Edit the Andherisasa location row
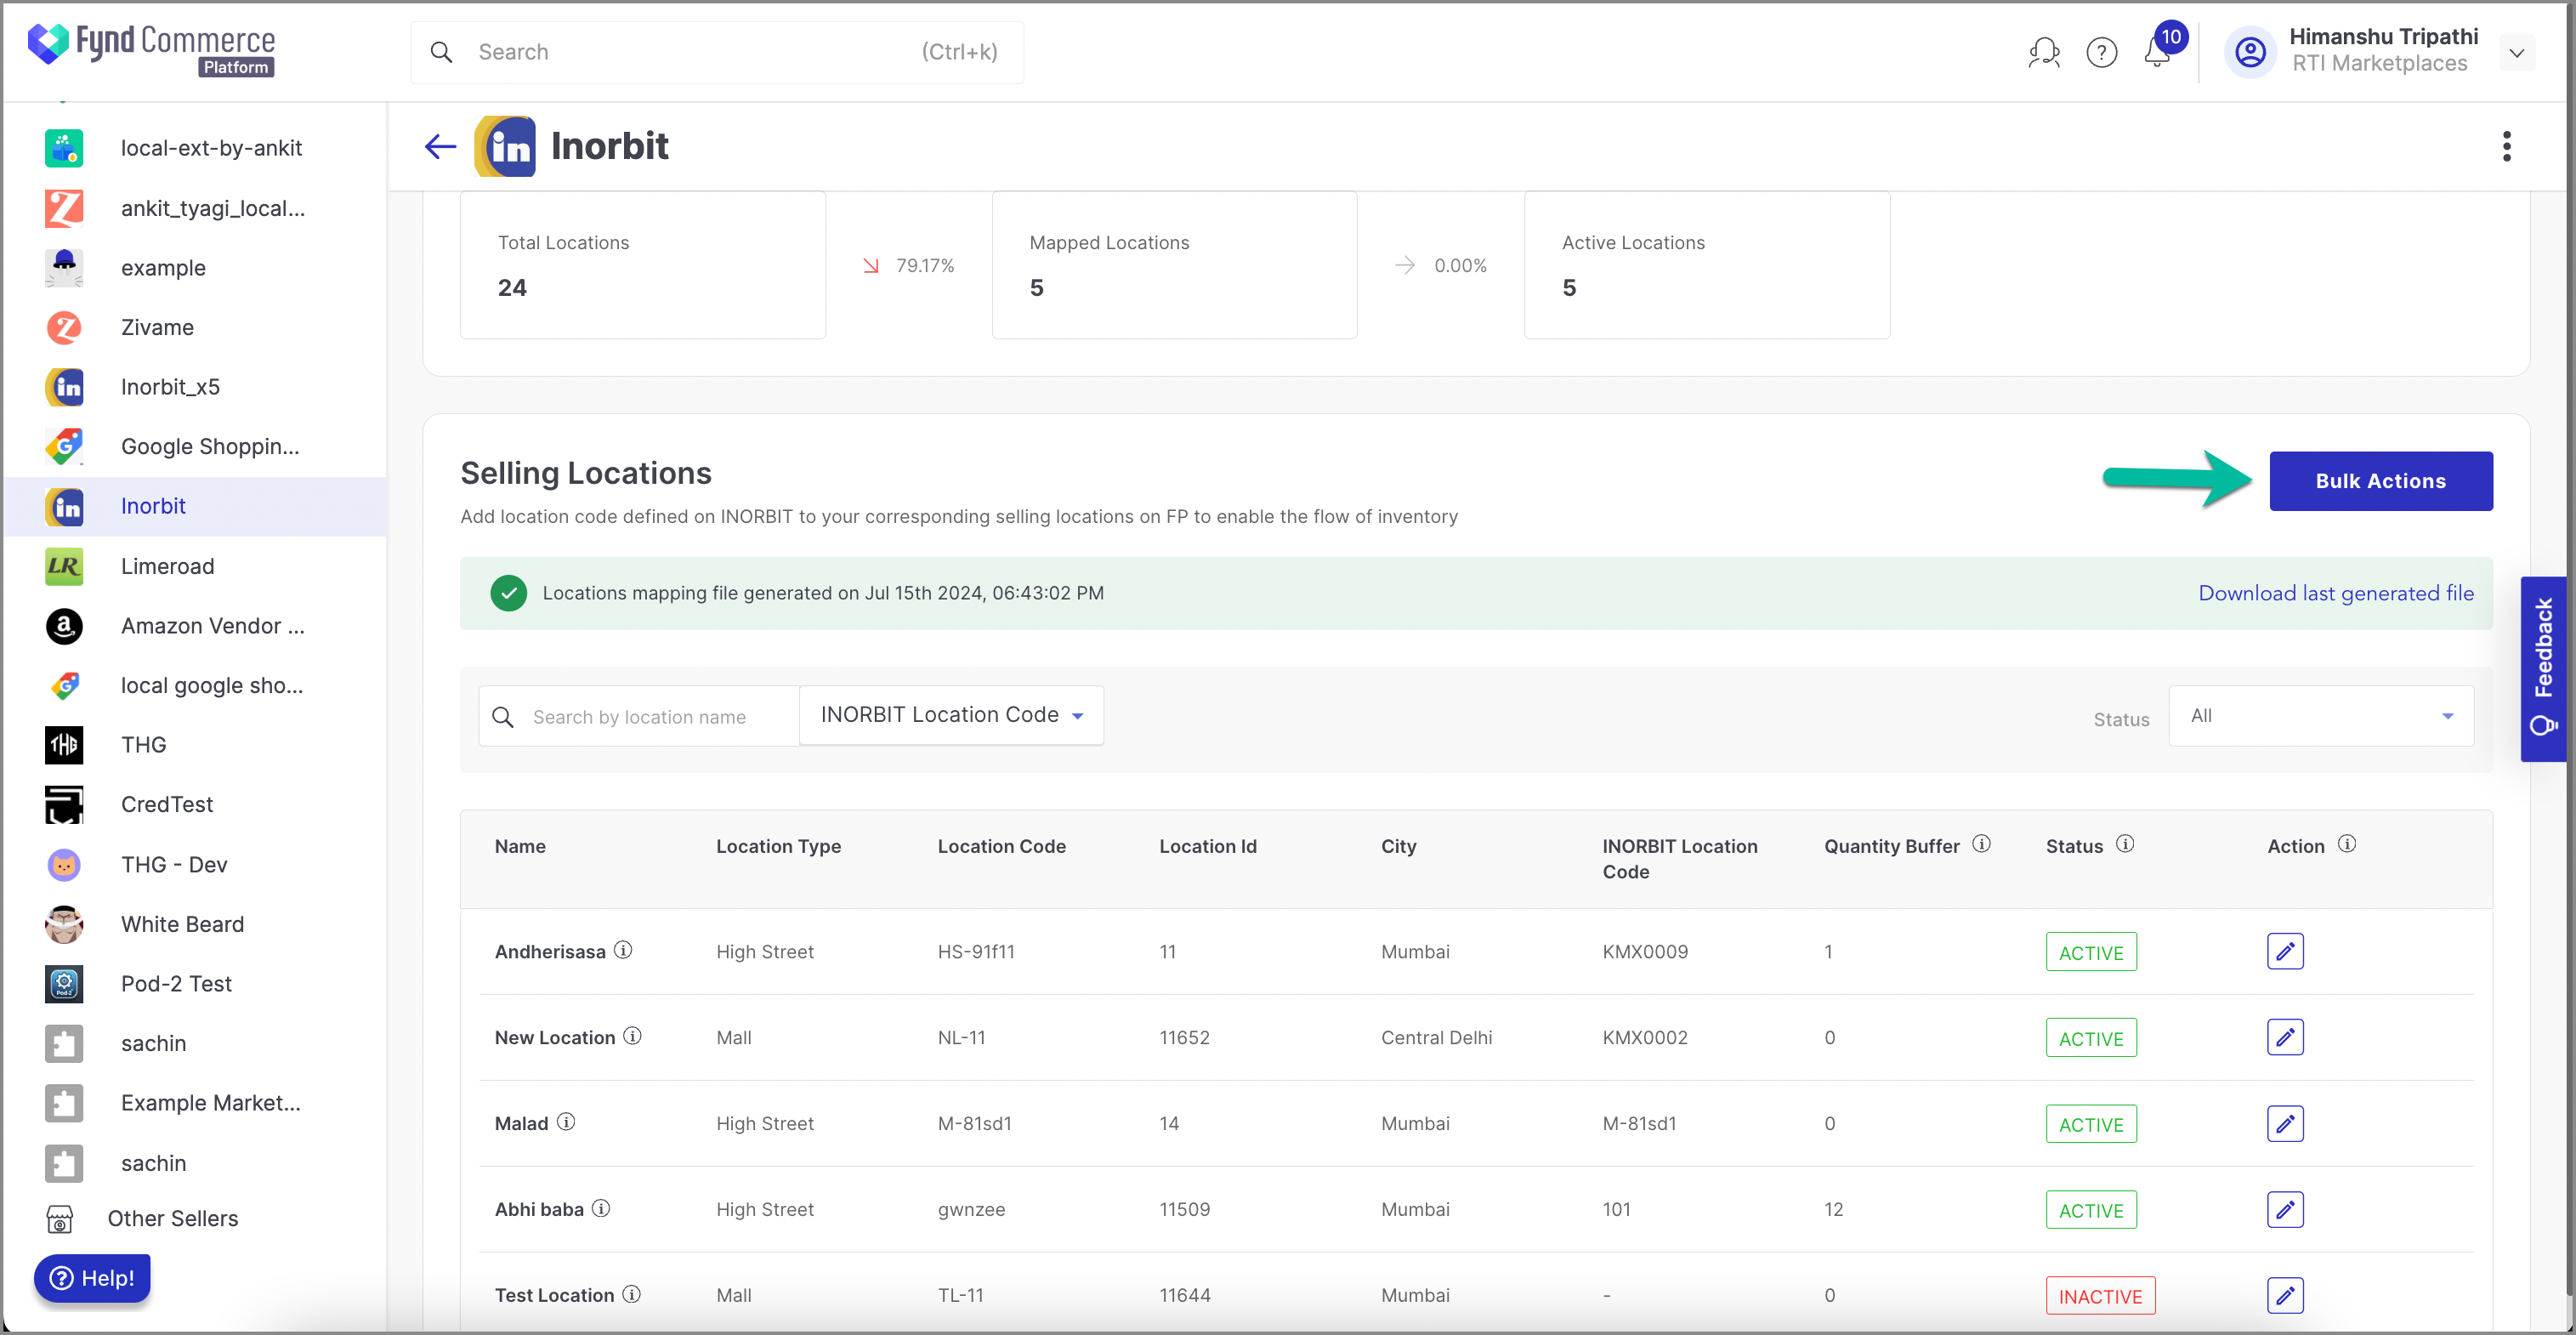The width and height of the screenshot is (2576, 1335). 2285,951
